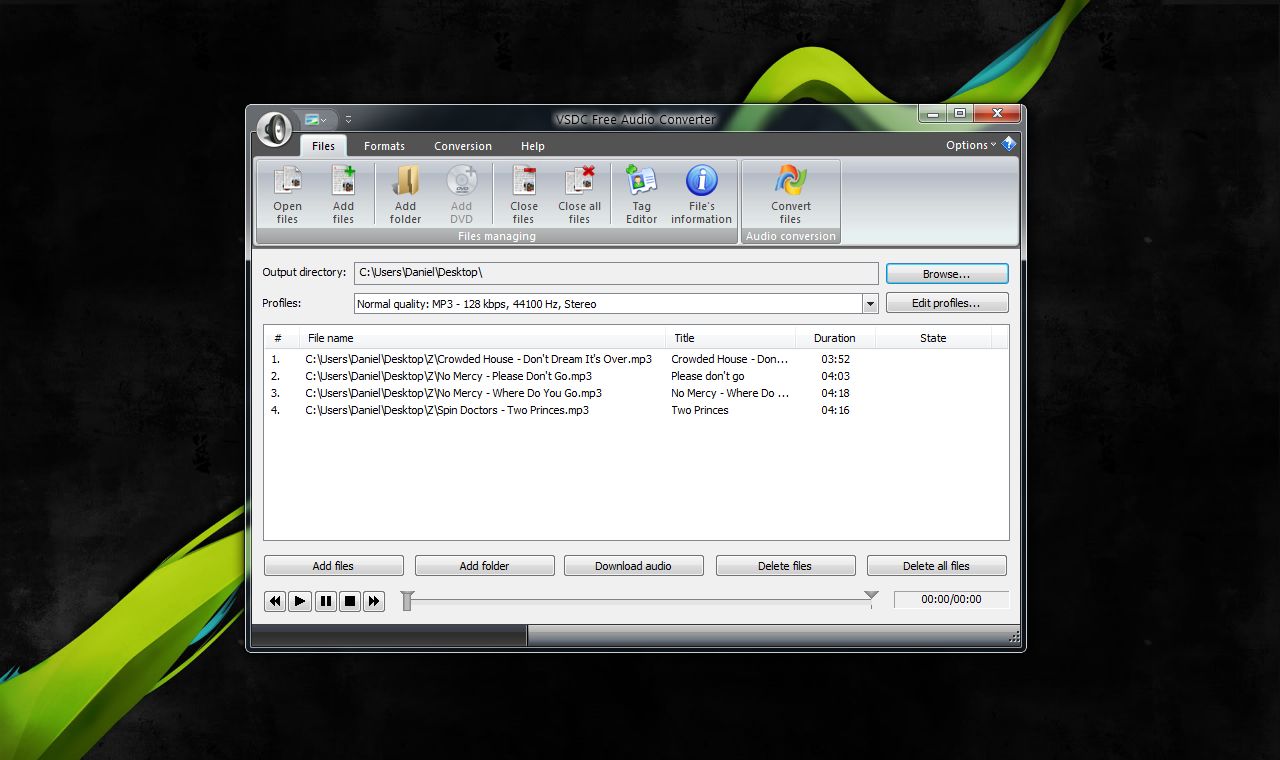This screenshot has height=760, width=1280.
Task: Maximize the VSDC Free Audio Converter window
Action: point(960,114)
